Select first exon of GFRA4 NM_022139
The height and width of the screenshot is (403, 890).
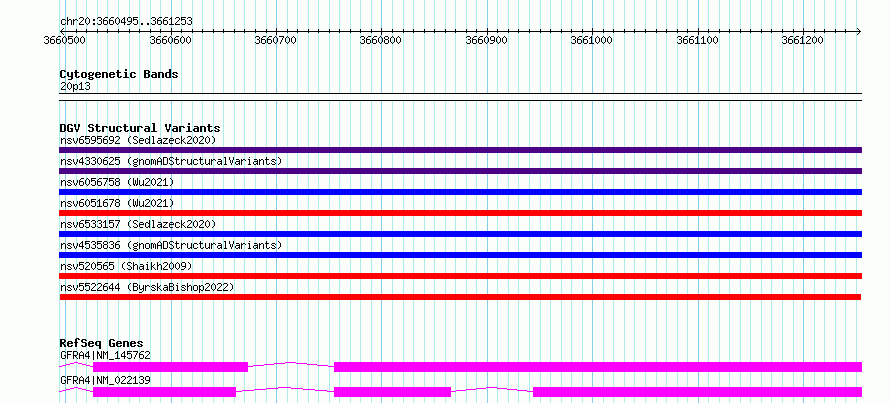165,392
